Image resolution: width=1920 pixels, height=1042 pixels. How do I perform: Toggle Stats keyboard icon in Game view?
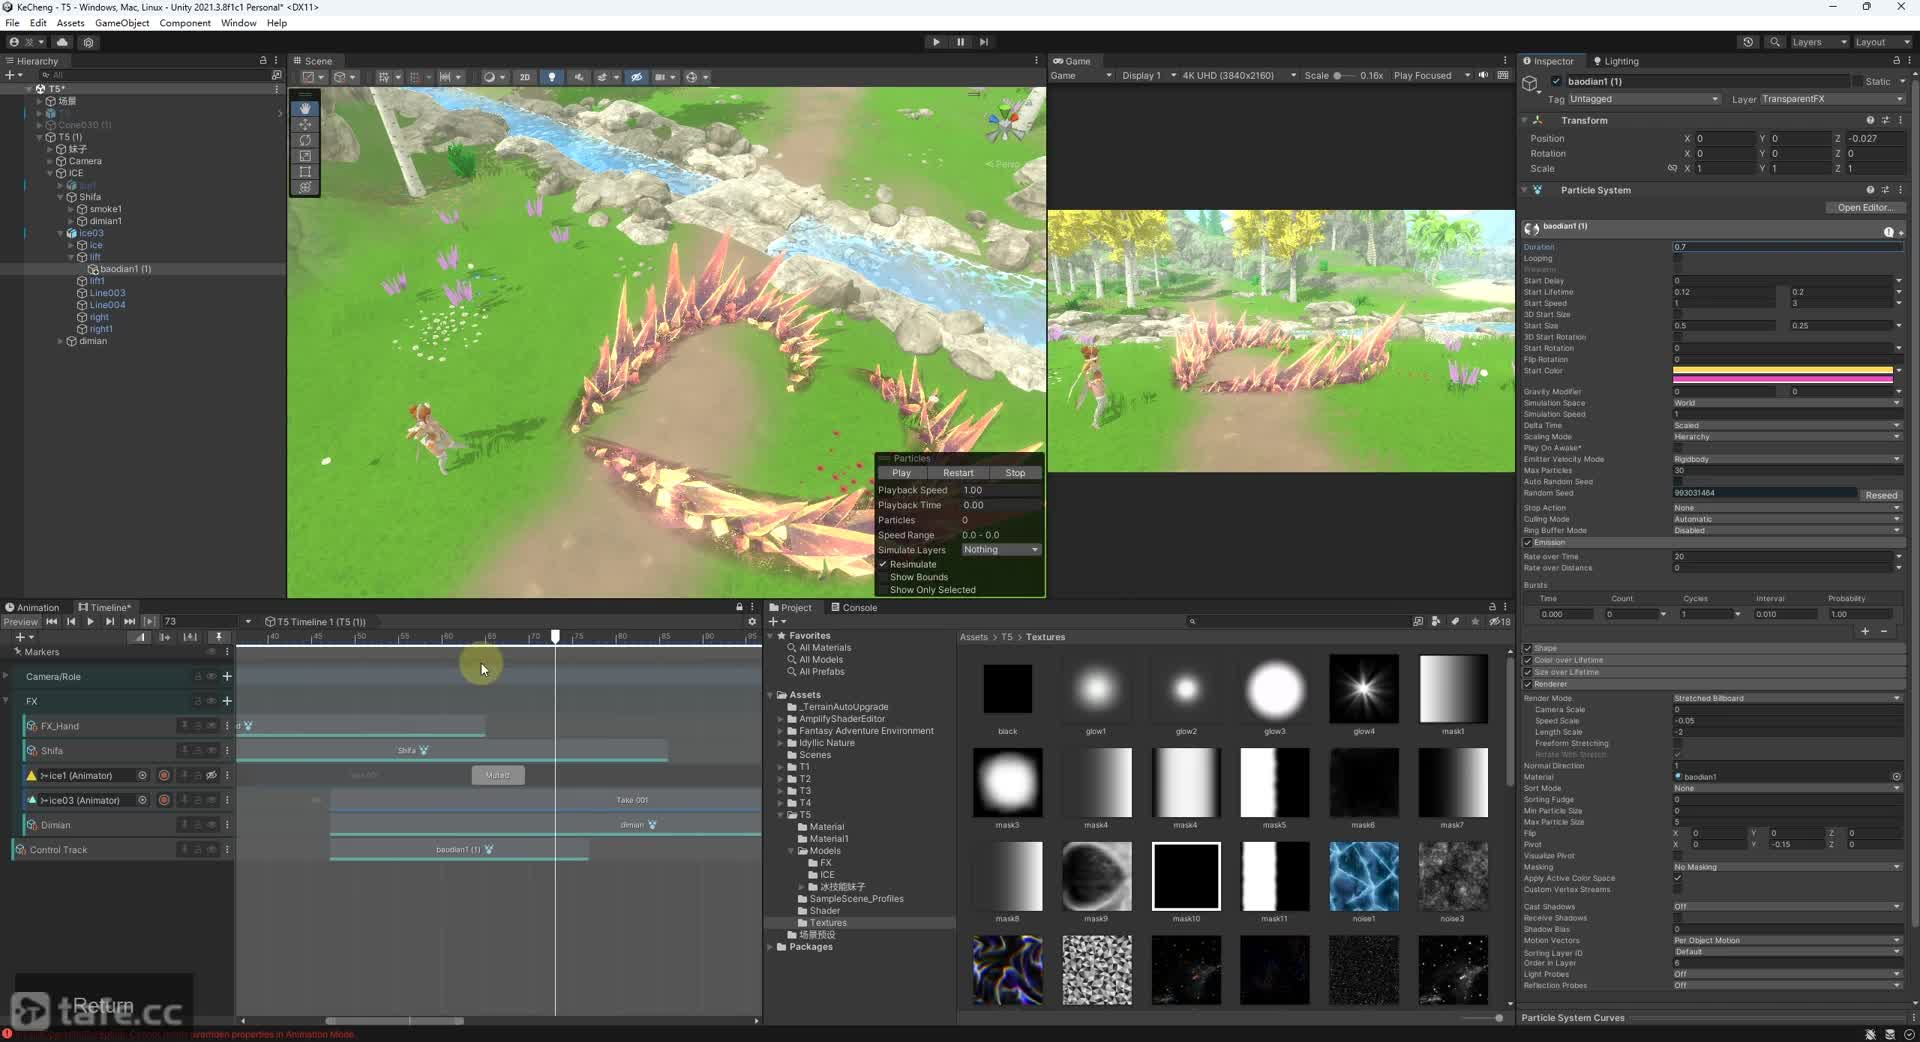pos(1502,76)
